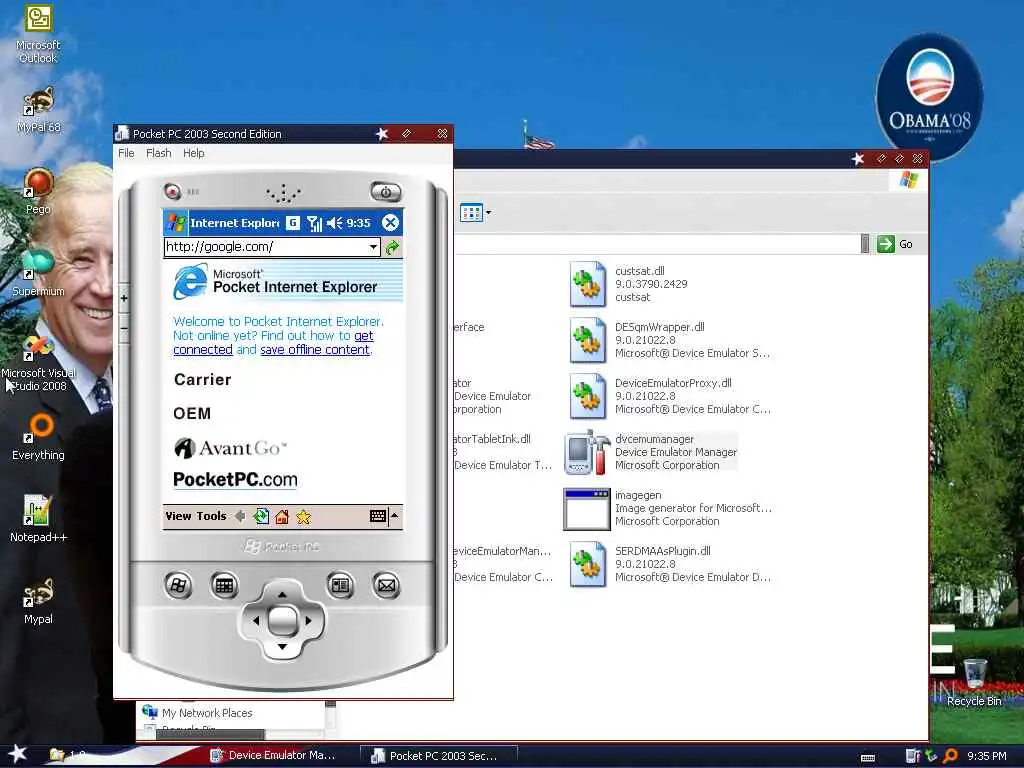Click the D-pad left arrow
1024x768 pixels.
coord(255,620)
